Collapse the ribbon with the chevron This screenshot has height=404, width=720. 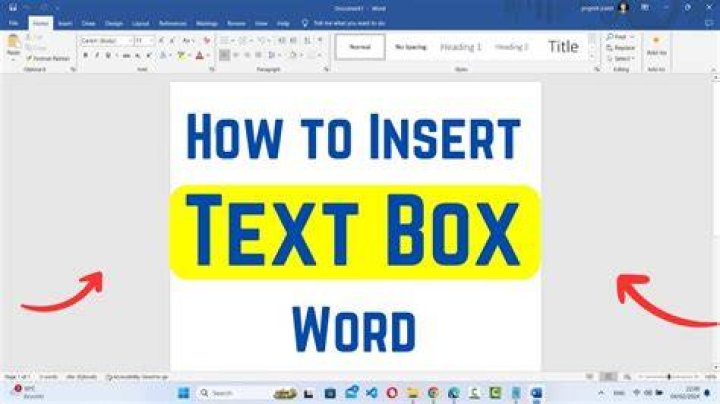[x=714, y=69]
